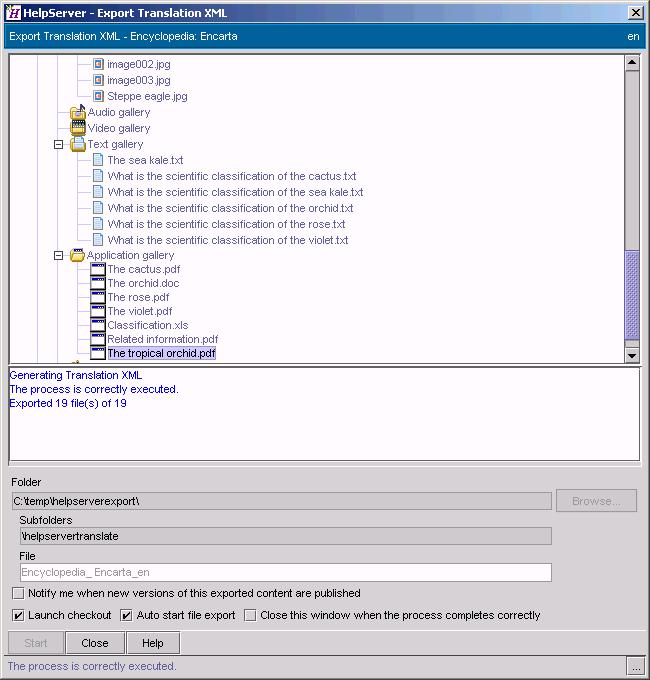Click the Audio gallery folder icon
The height and width of the screenshot is (680, 650).
[78, 112]
